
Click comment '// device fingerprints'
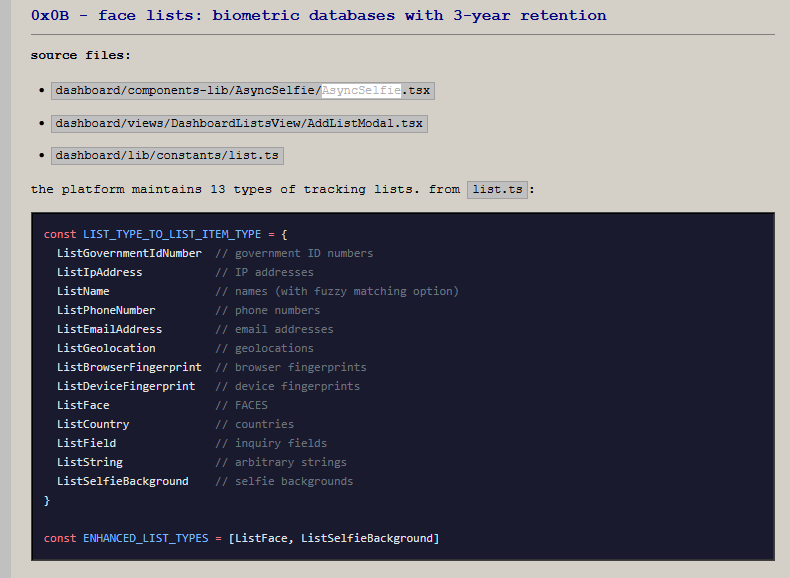click(x=288, y=387)
